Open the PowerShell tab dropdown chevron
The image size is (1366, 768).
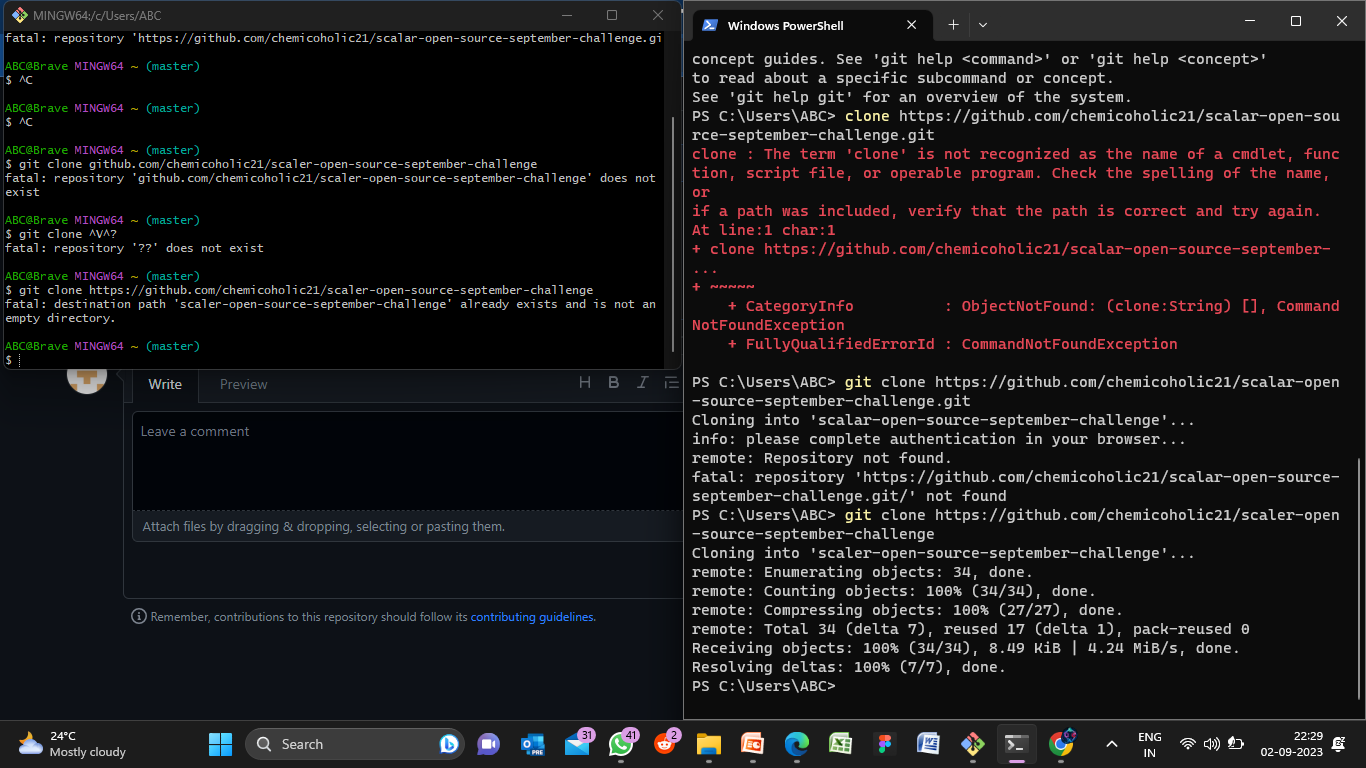pyautogui.click(x=983, y=24)
